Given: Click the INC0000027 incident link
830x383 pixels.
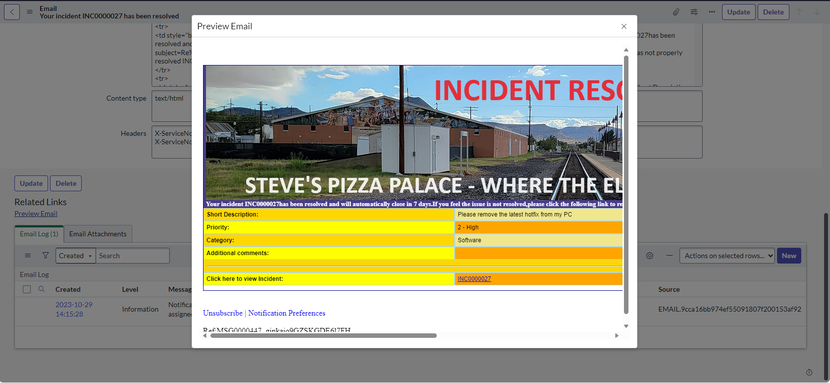Looking at the screenshot, I should 474,279.
